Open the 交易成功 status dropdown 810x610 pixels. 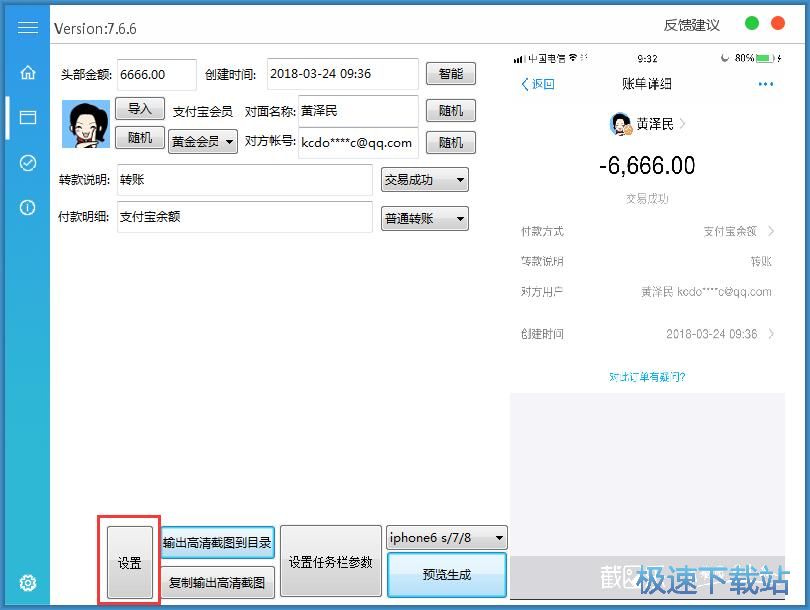[x=424, y=179]
